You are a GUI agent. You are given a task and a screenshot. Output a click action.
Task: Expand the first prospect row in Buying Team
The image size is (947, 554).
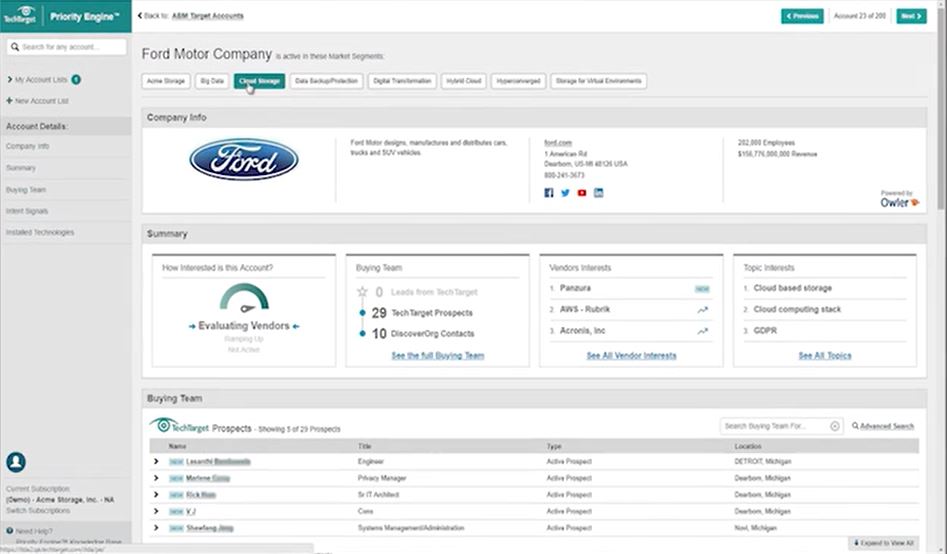(x=156, y=462)
